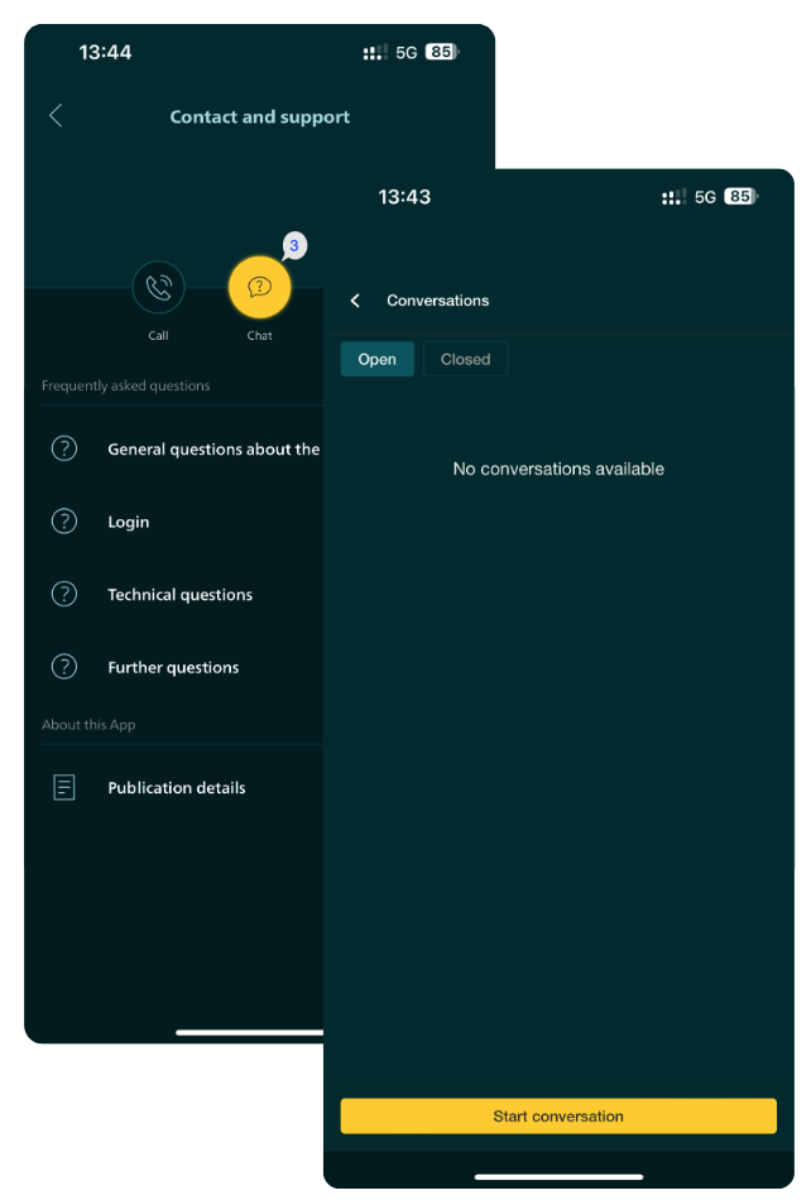Tap the 13:43 status bar clock
The image size is (805, 1200).
pyautogui.click(x=404, y=197)
